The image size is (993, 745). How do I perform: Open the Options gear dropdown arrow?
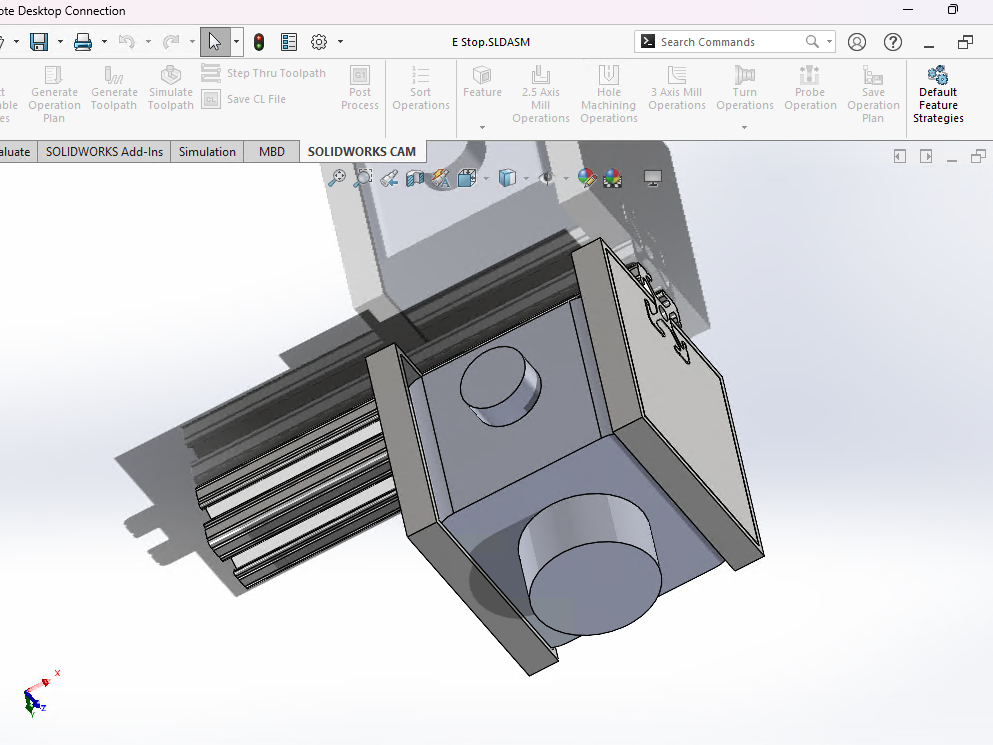pyautogui.click(x=340, y=42)
